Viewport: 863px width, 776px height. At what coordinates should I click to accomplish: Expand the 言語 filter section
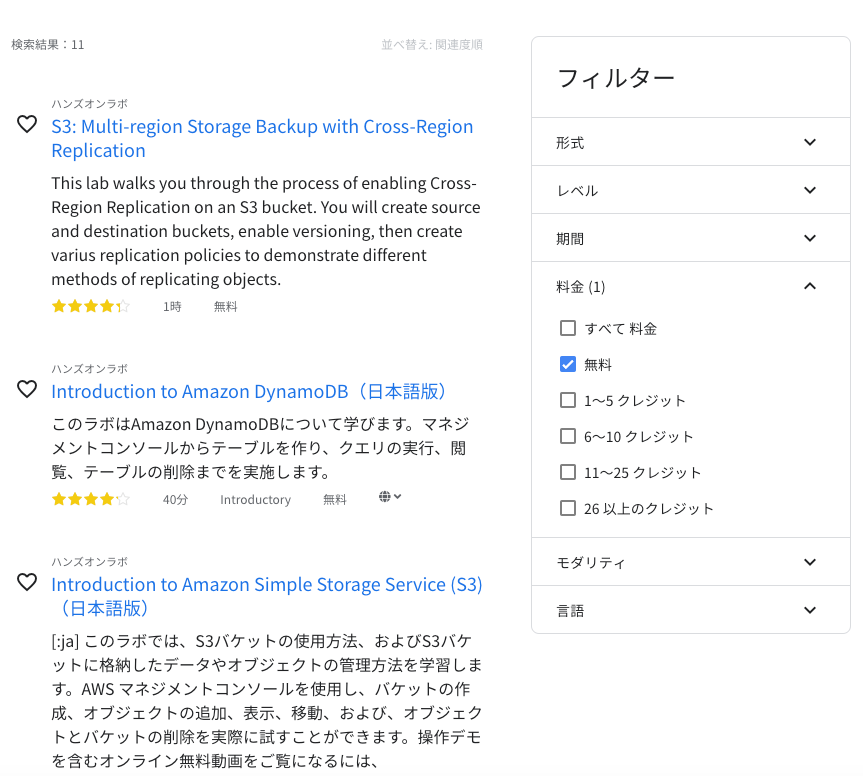[691, 610]
